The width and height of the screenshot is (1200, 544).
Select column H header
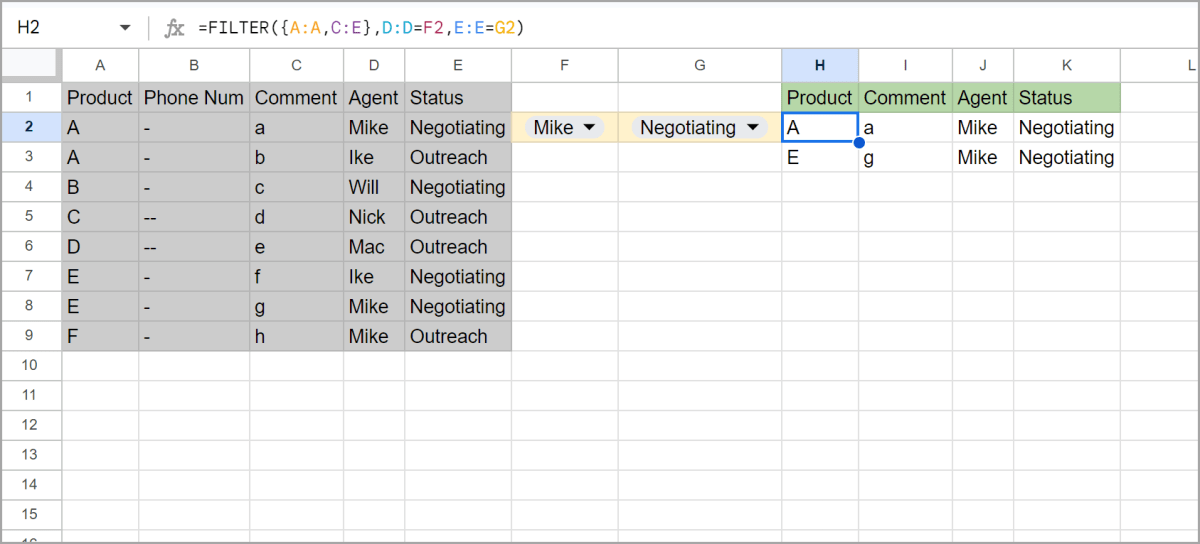click(820, 65)
